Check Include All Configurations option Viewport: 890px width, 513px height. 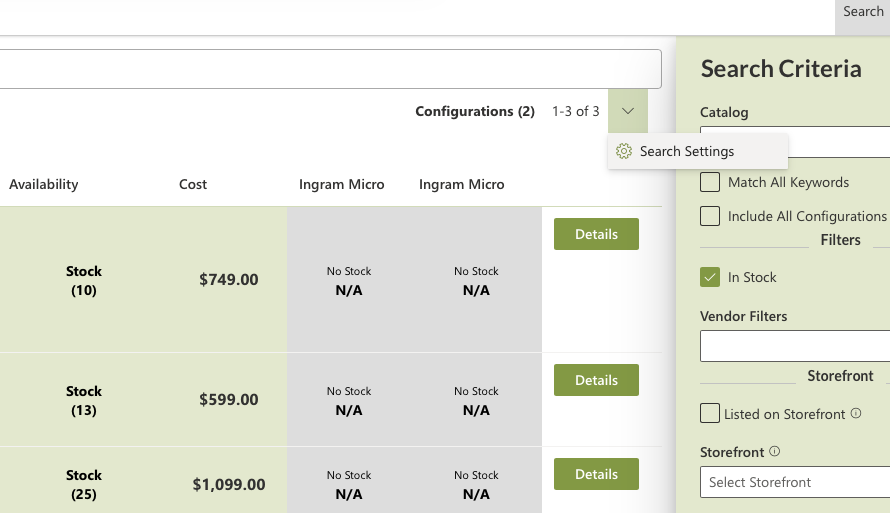pyautogui.click(x=710, y=216)
